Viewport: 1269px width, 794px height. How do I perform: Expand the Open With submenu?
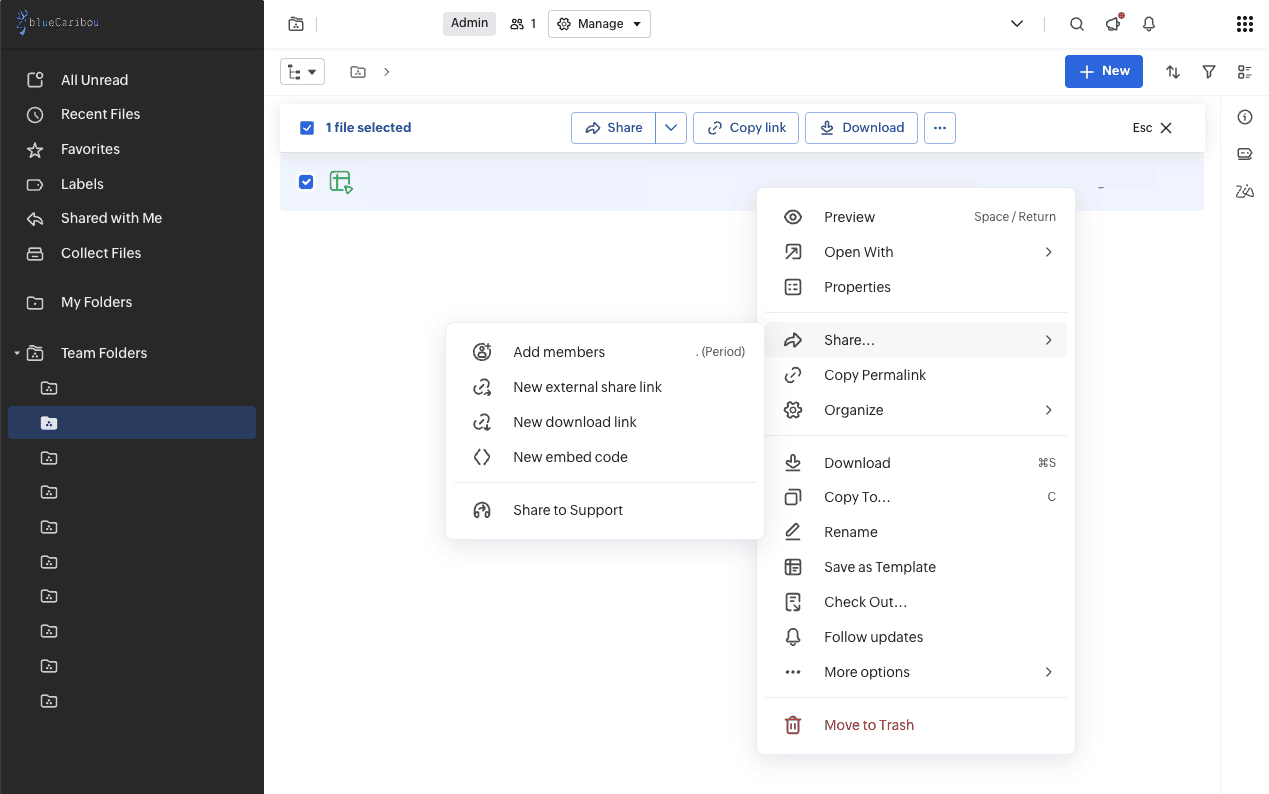[x=1048, y=252]
